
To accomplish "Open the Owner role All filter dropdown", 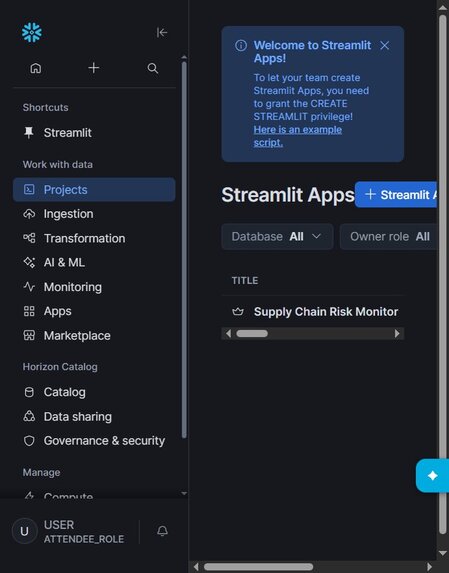I will pos(389,237).
